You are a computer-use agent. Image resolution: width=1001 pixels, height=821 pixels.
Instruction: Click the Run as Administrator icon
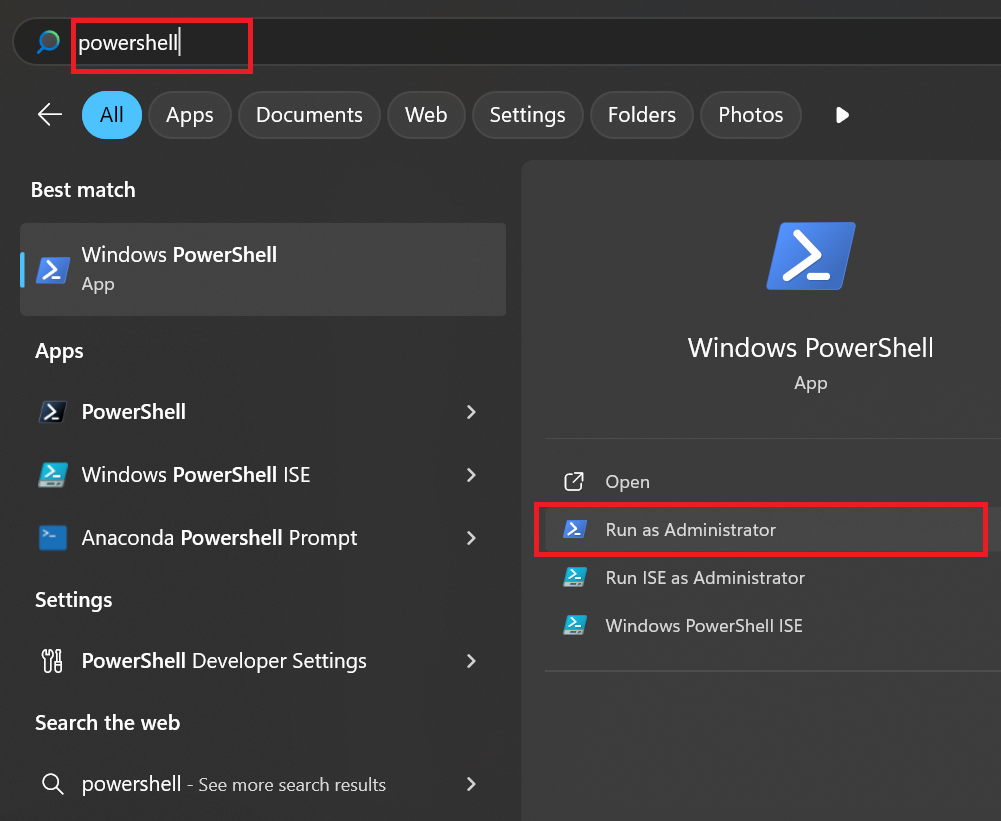[x=575, y=529]
